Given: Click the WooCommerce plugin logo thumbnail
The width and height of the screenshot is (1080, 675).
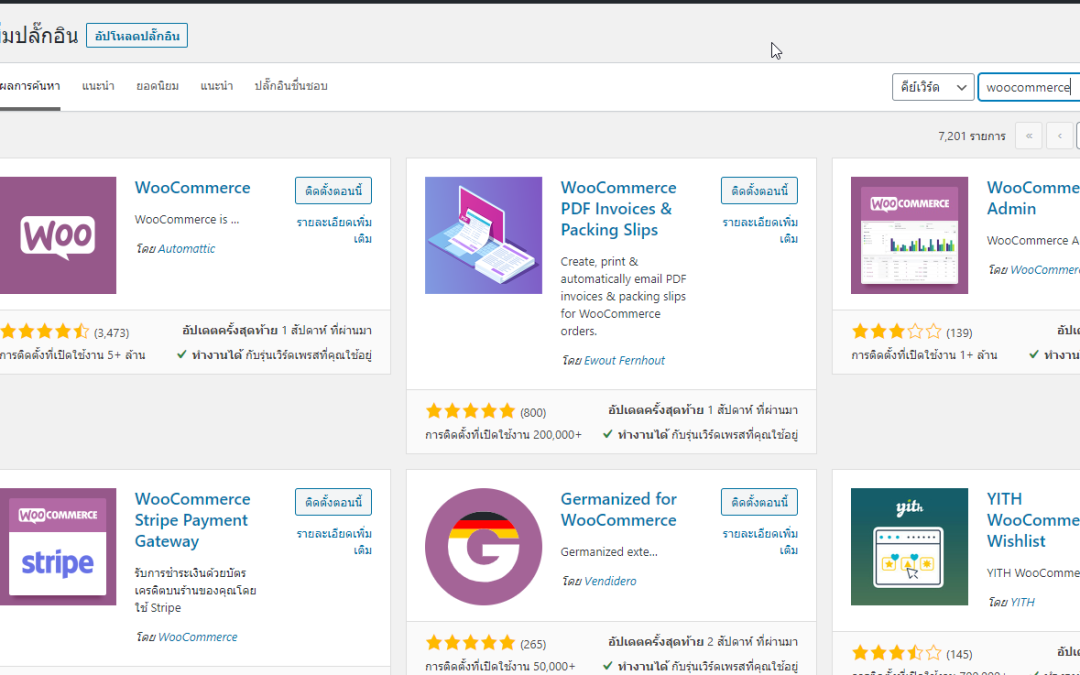Looking at the screenshot, I should 58,236.
